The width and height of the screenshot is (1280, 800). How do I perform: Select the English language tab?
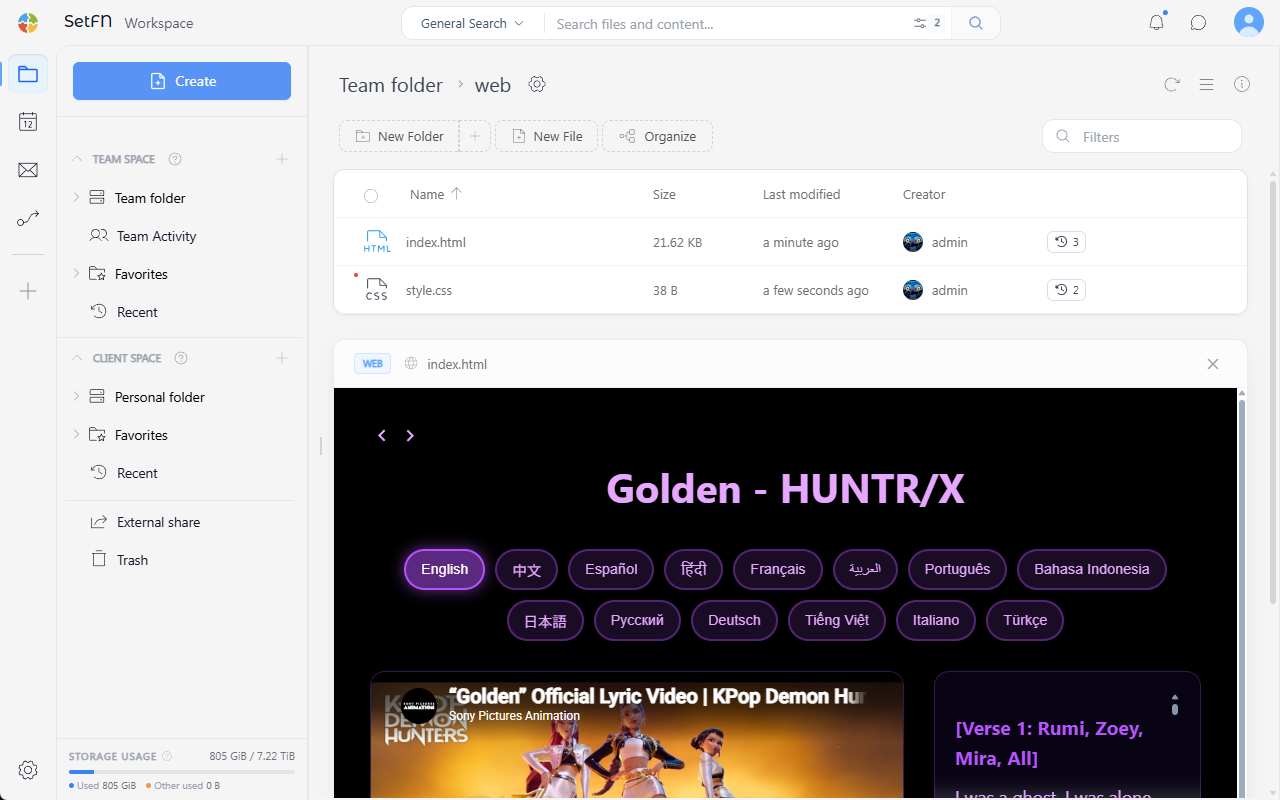(445, 569)
